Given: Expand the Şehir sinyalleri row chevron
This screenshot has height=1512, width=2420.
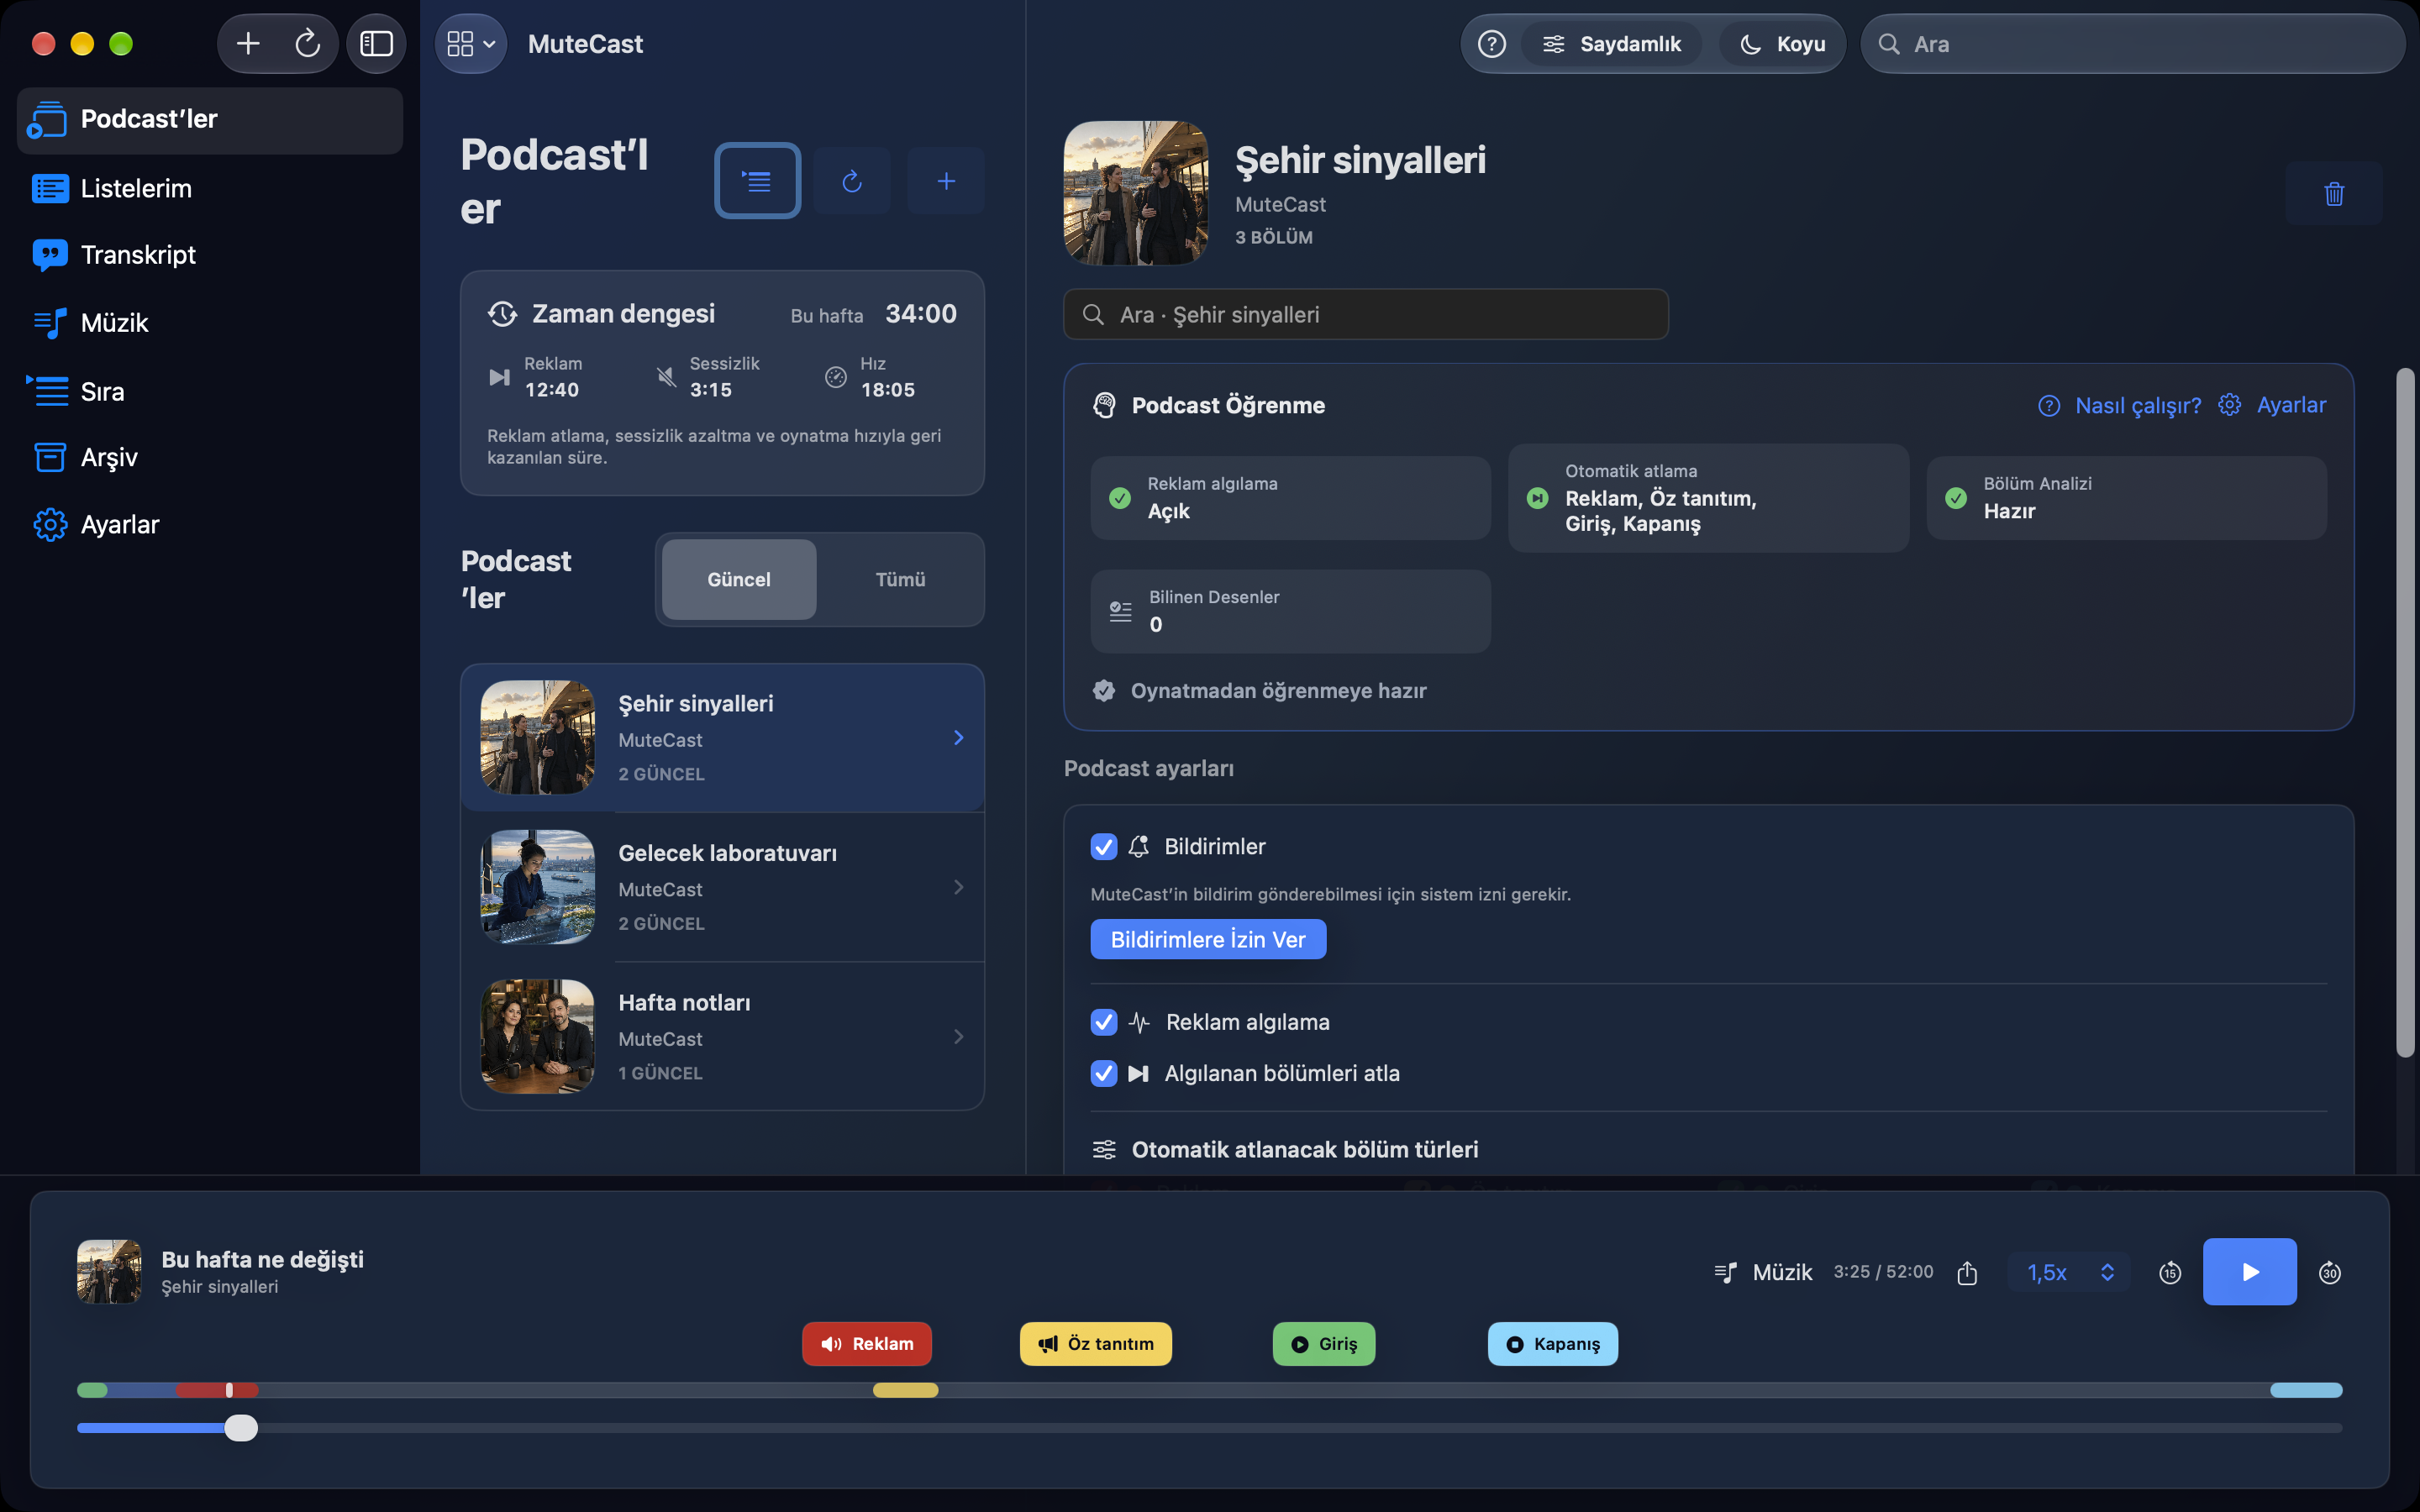Looking at the screenshot, I should coord(958,738).
